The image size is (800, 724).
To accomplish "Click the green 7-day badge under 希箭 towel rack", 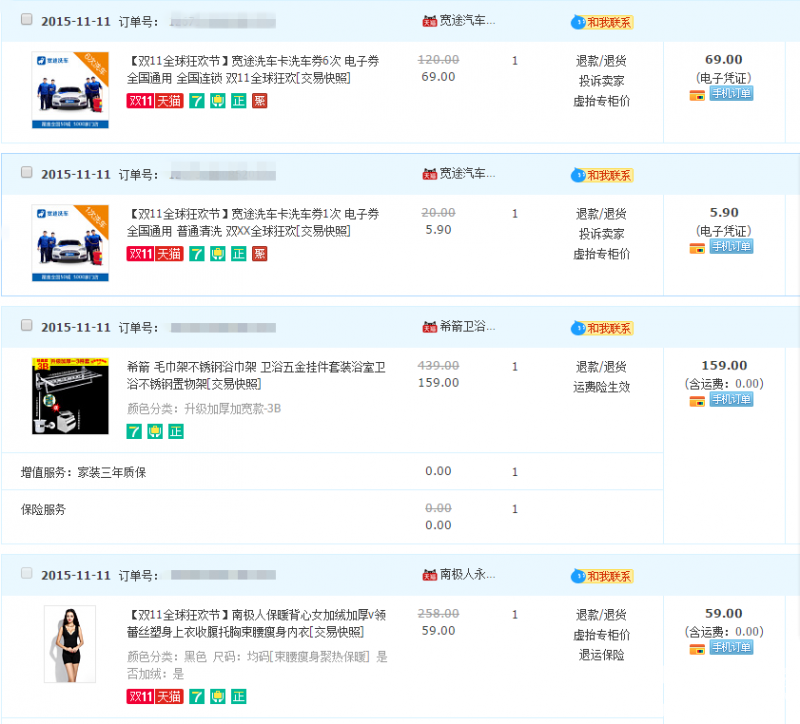I will (134, 431).
